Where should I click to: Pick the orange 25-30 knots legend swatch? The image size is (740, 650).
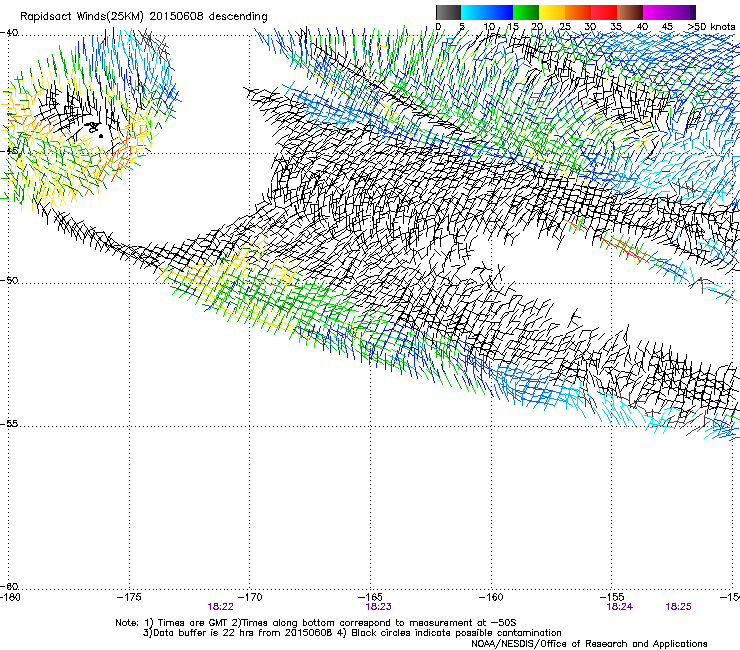(578, 12)
